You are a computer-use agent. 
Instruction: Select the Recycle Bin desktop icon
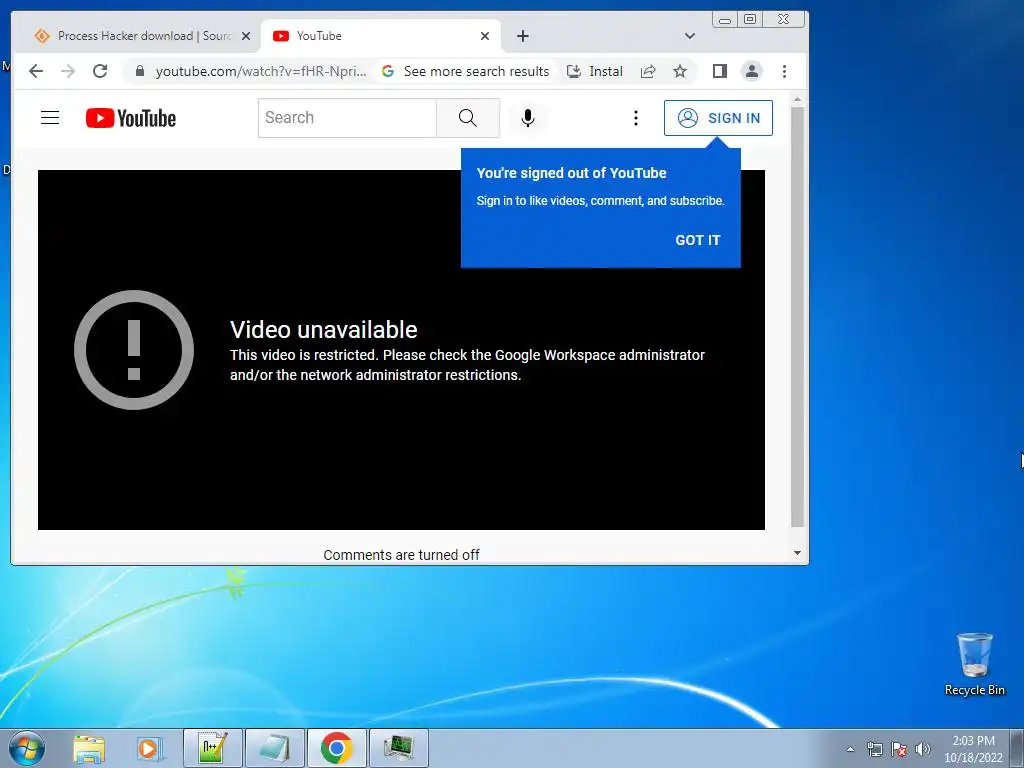974,664
